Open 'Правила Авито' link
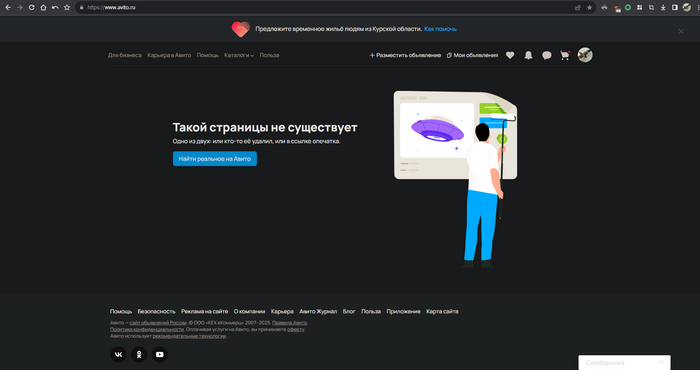700x370 pixels. [289, 323]
